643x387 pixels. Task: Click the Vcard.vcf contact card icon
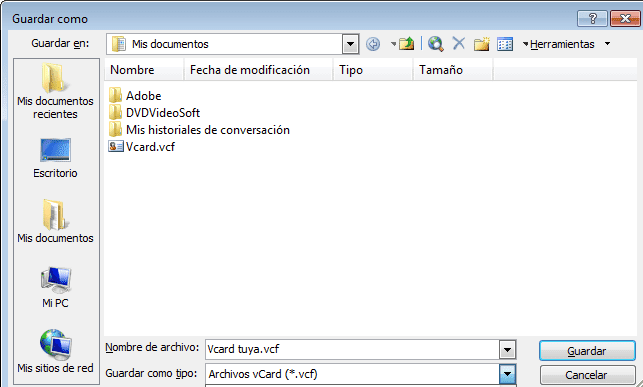point(116,146)
